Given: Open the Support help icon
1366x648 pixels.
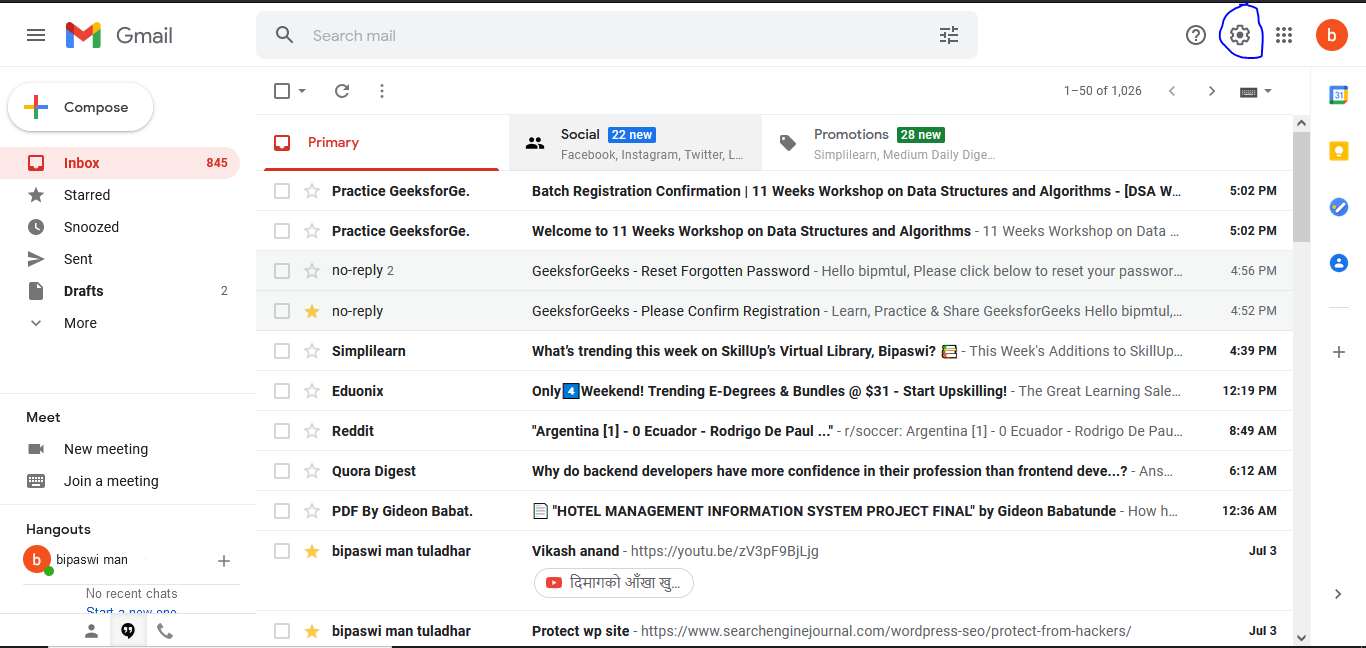Looking at the screenshot, I should [1196, 35].
